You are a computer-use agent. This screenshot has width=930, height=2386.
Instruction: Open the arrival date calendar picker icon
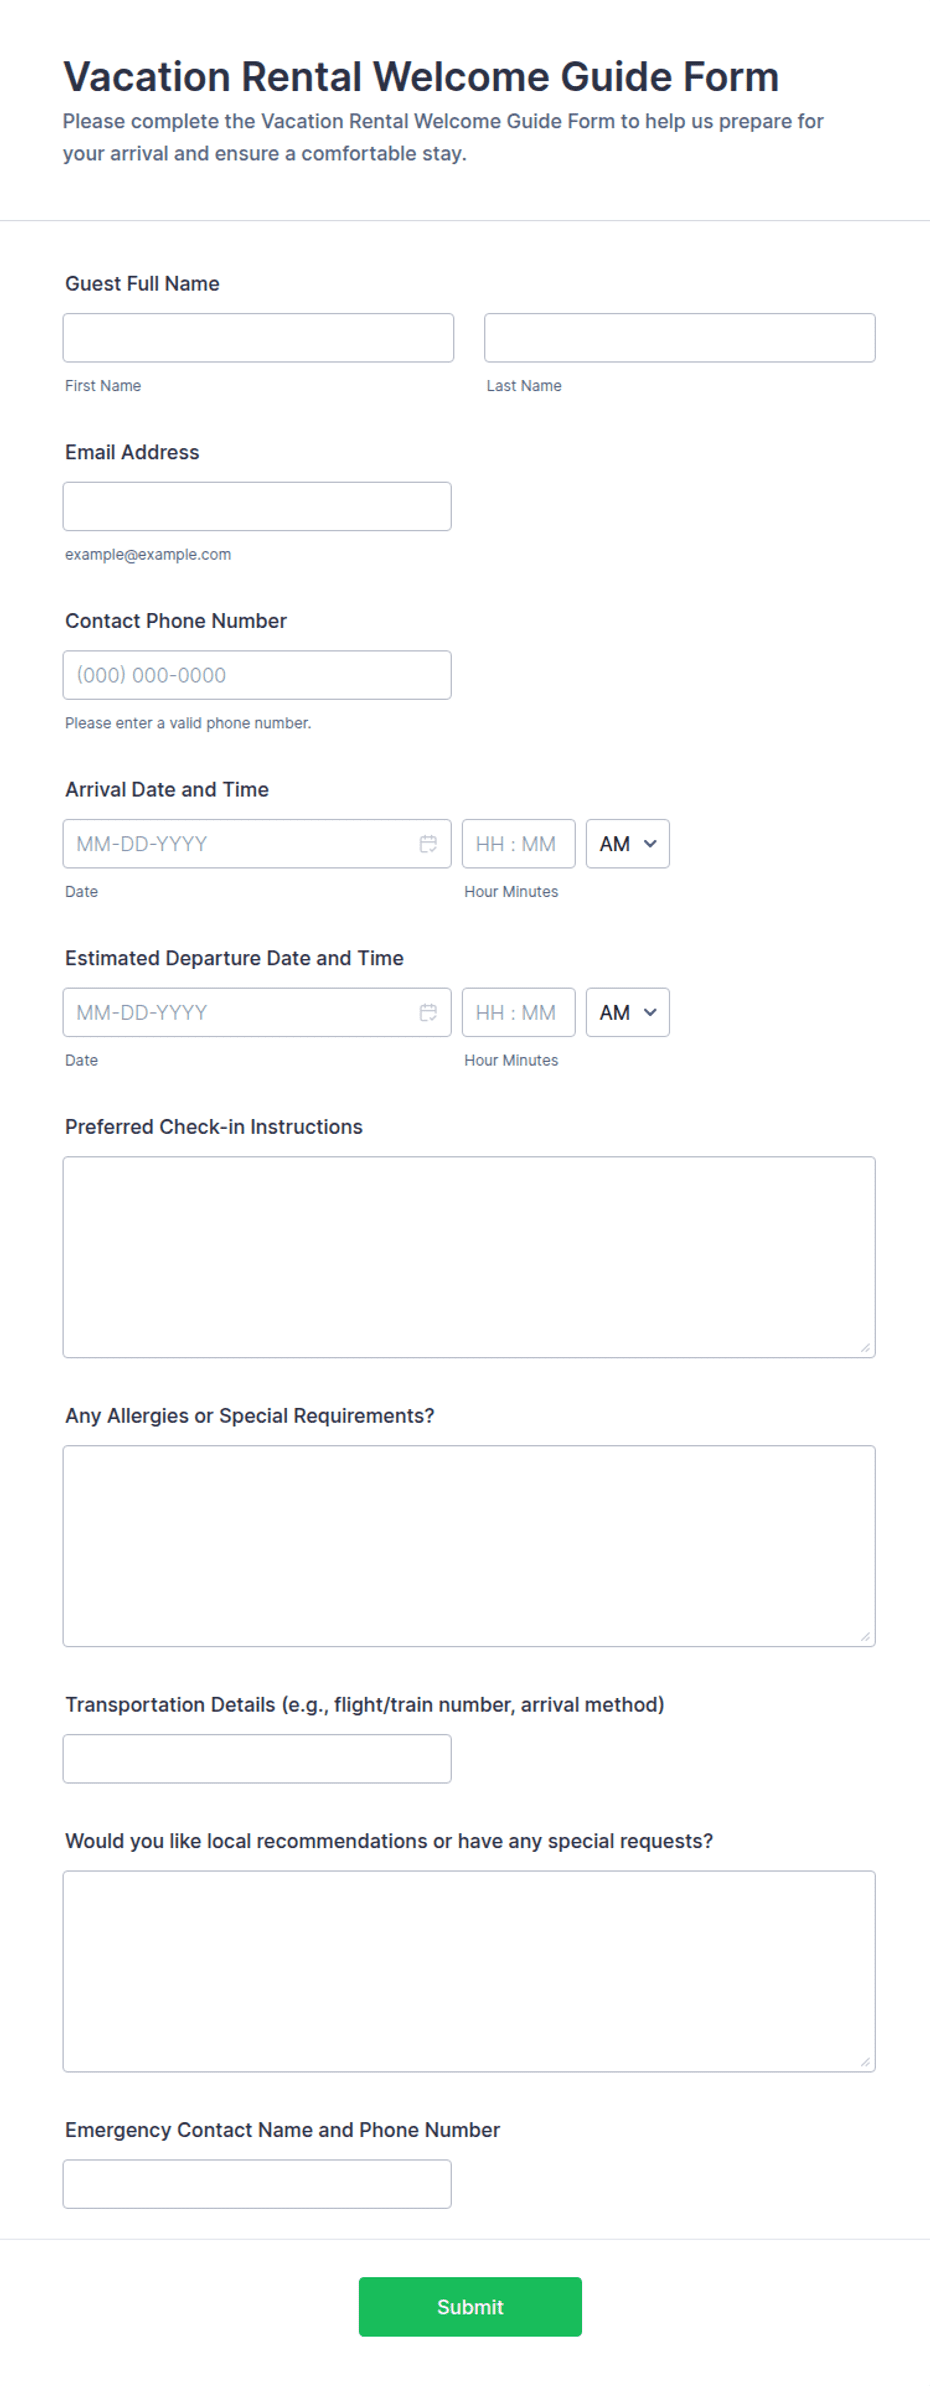click(x=428, y=844)
